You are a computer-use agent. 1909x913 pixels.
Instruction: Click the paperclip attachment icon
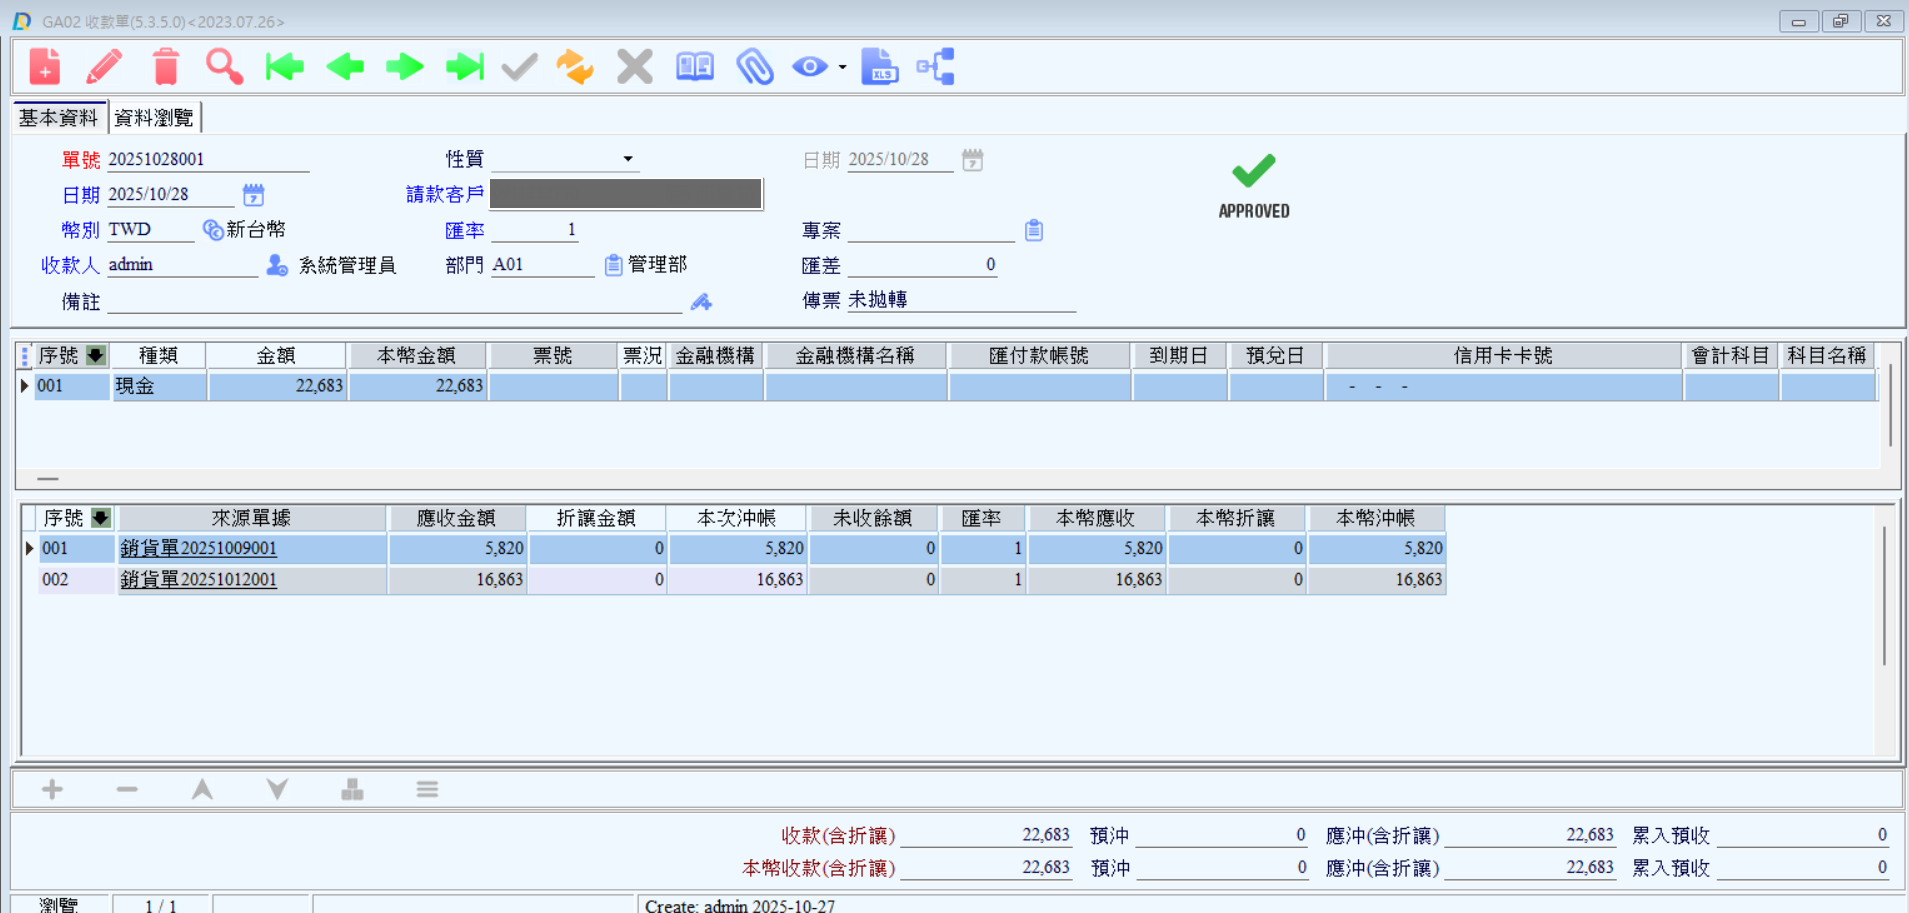[755, 67]
